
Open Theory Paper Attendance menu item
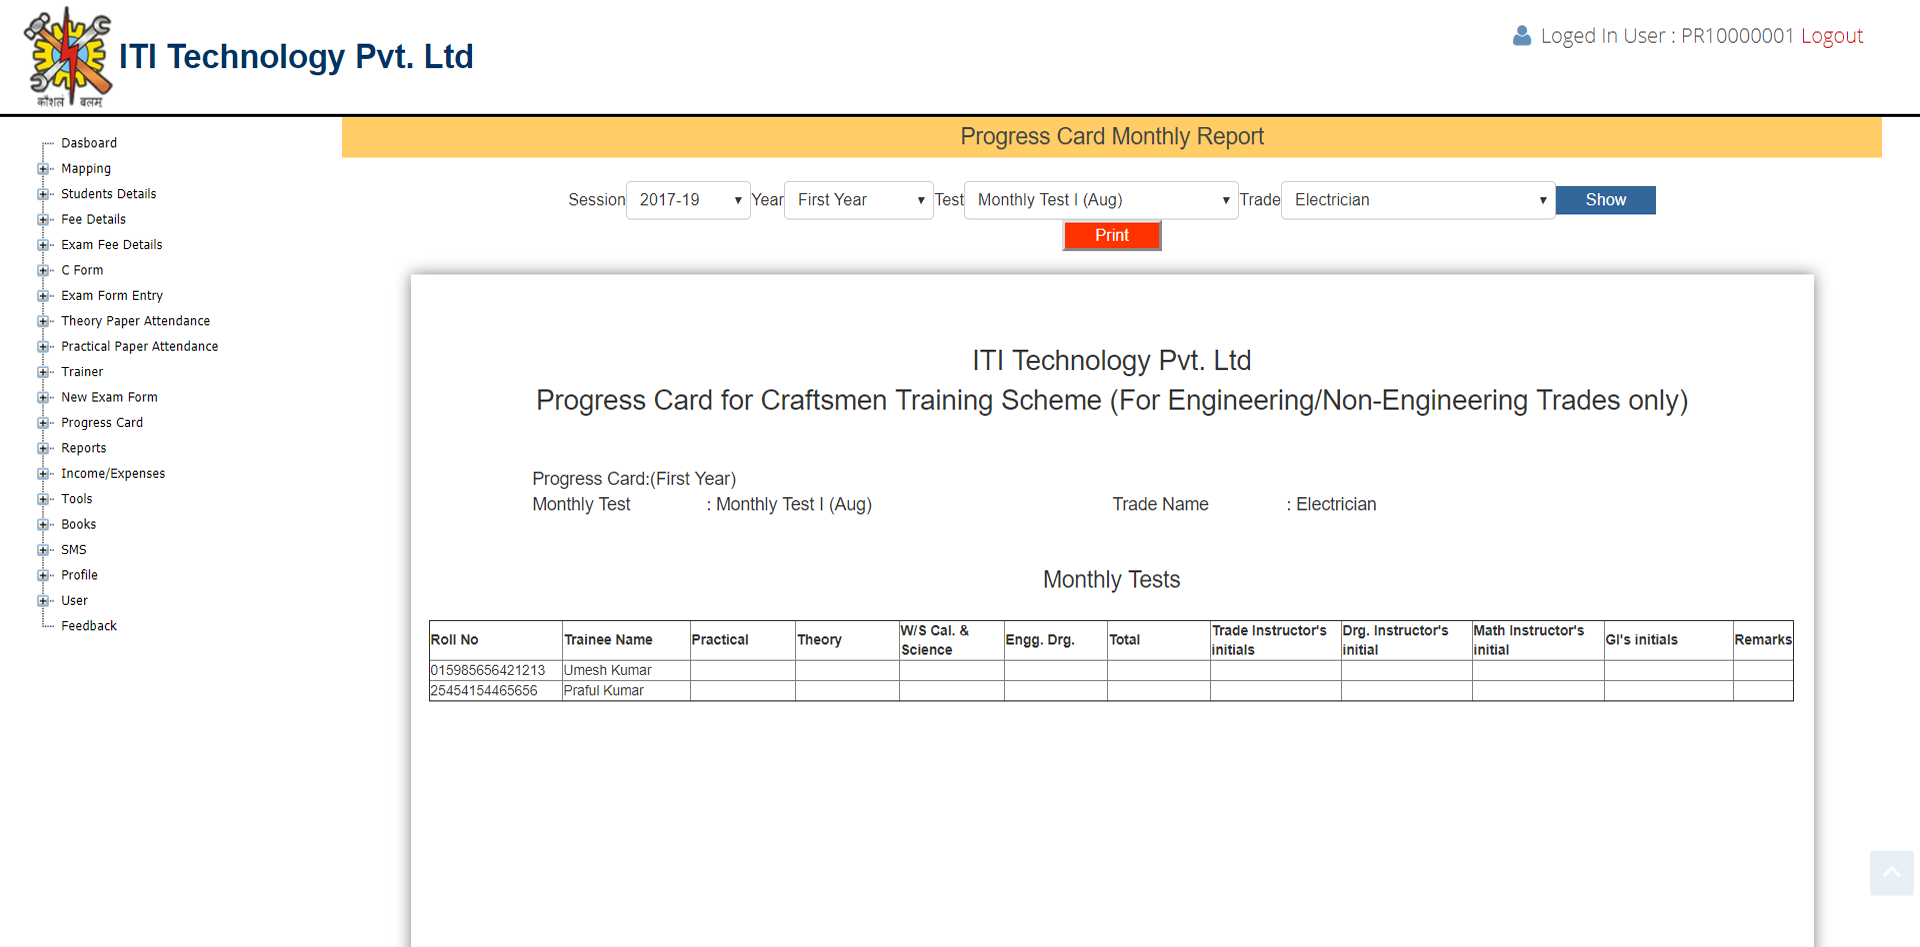135,321
